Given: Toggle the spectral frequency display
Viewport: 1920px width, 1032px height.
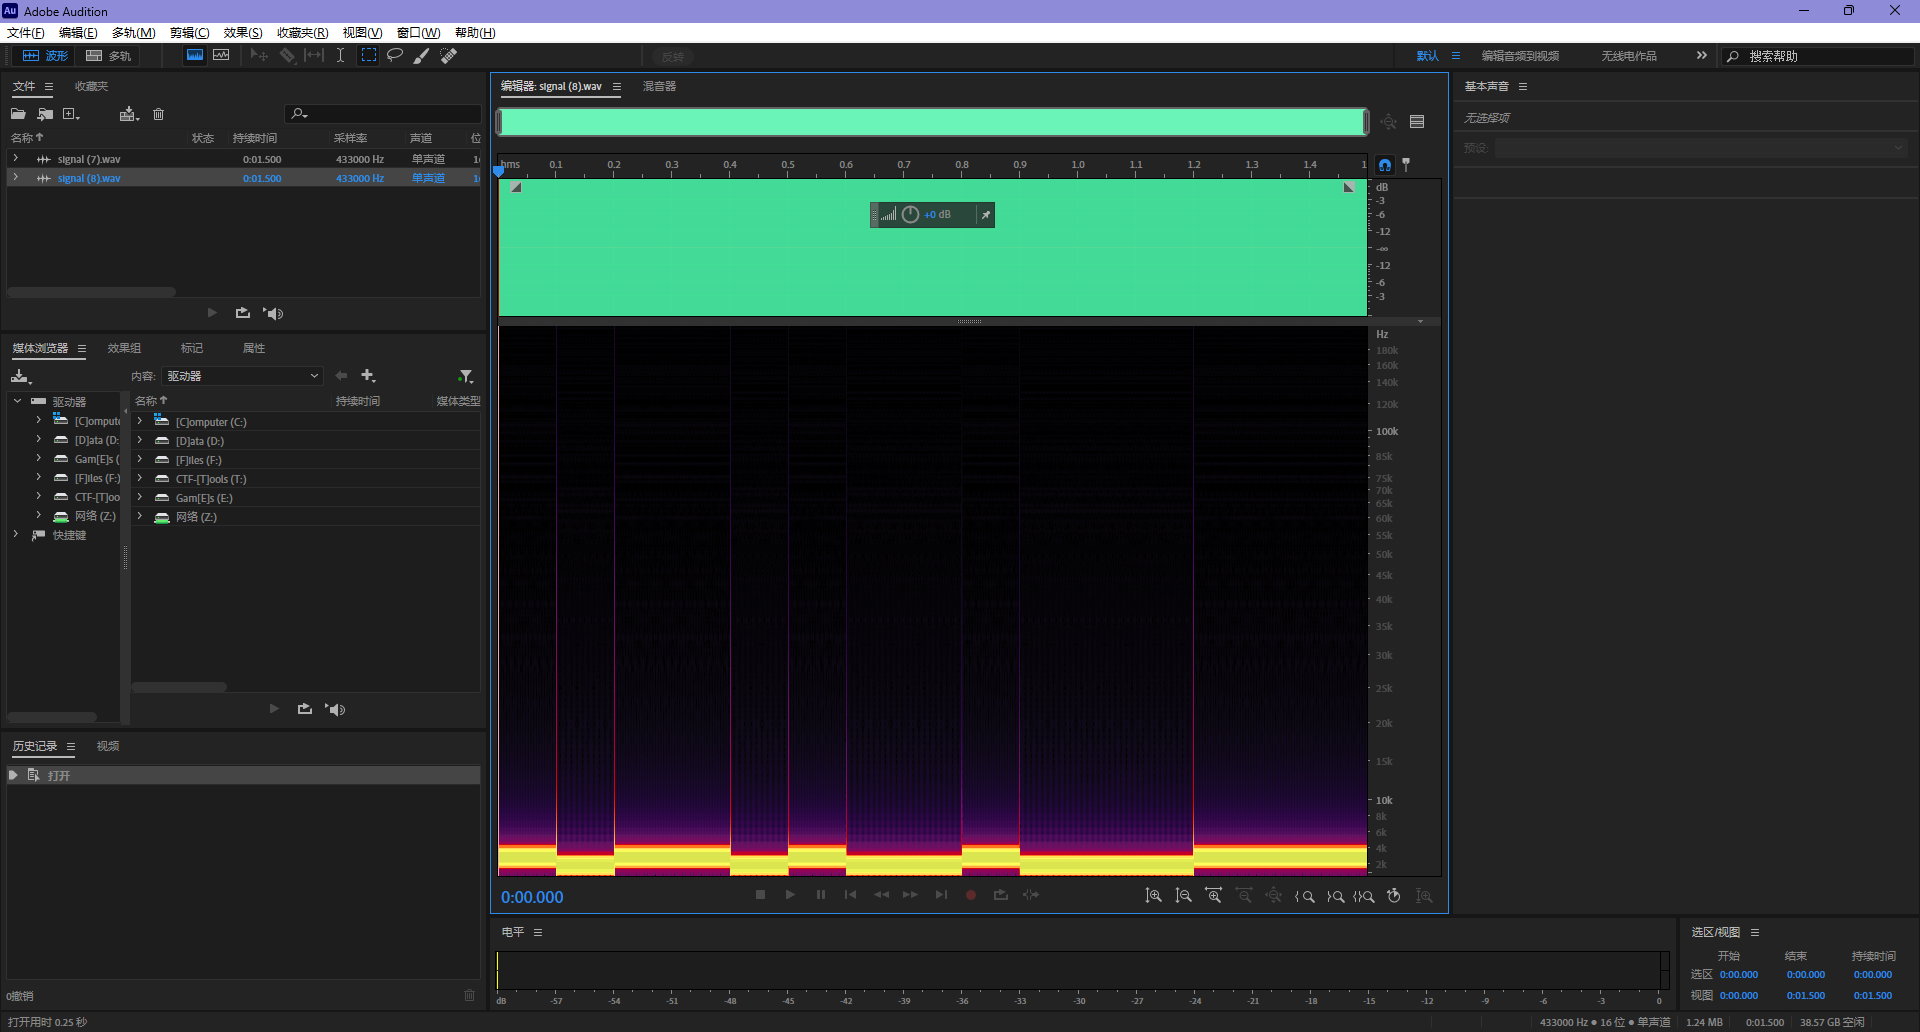Looking at the screenshot, I should click(195, 55).
